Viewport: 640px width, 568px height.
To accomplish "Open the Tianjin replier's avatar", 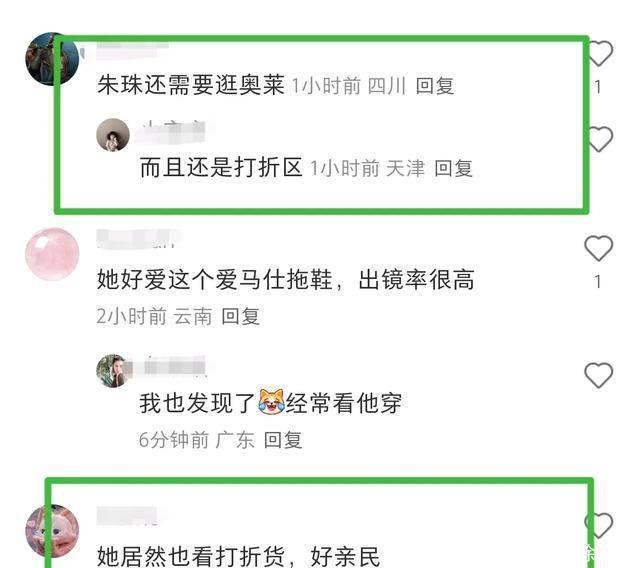I will [113, 135].
